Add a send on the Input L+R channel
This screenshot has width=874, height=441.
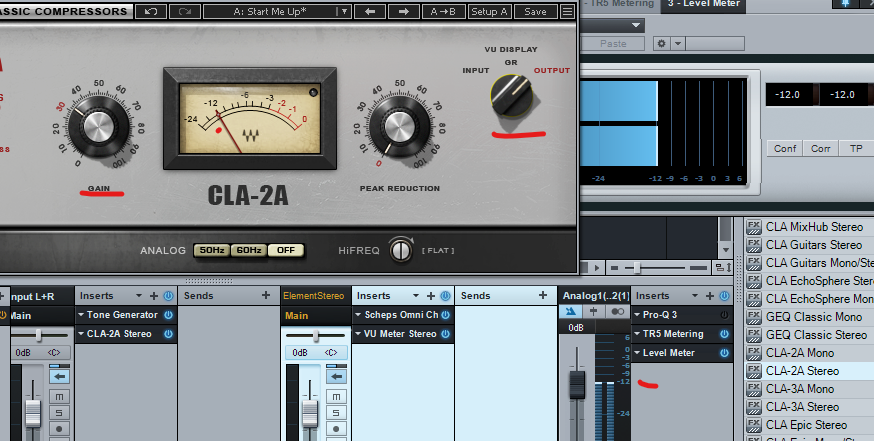tap(265, 296)
